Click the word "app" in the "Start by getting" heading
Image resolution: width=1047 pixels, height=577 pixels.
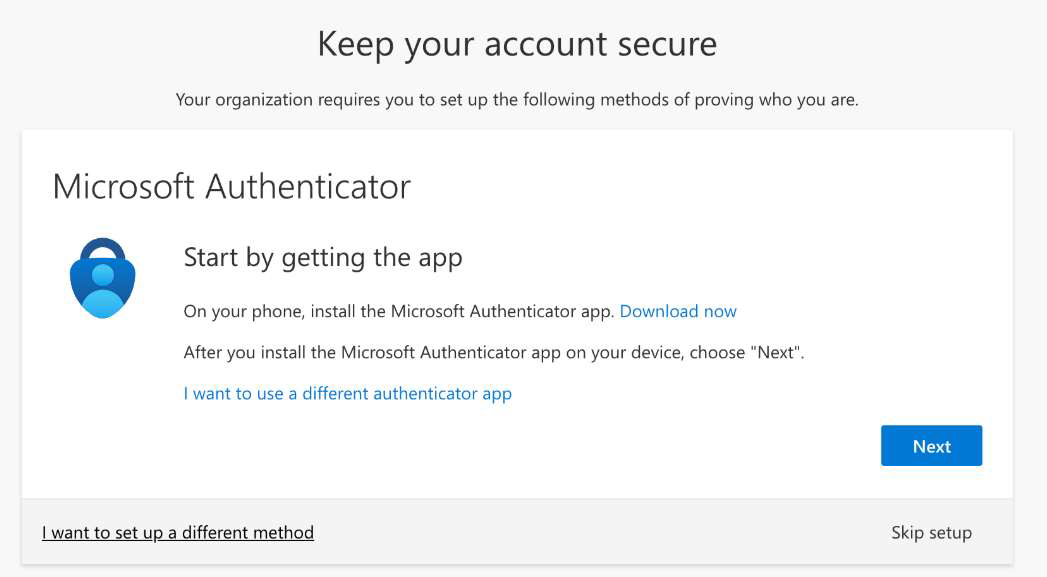tap(440, 258)
